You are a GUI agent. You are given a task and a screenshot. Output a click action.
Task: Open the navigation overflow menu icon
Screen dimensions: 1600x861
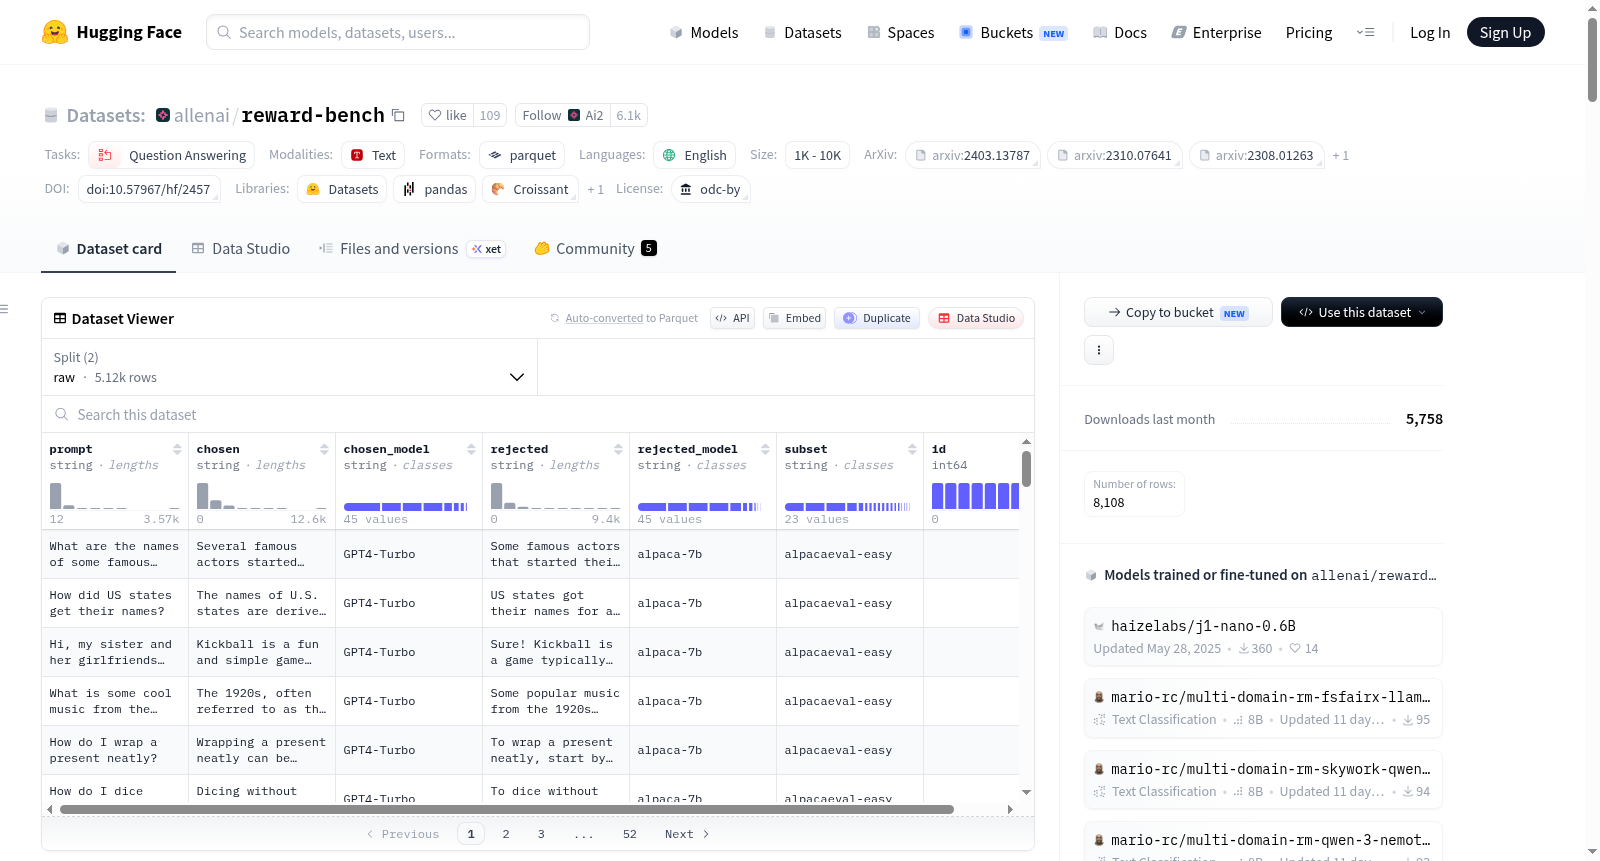(x=1365, y=32)
